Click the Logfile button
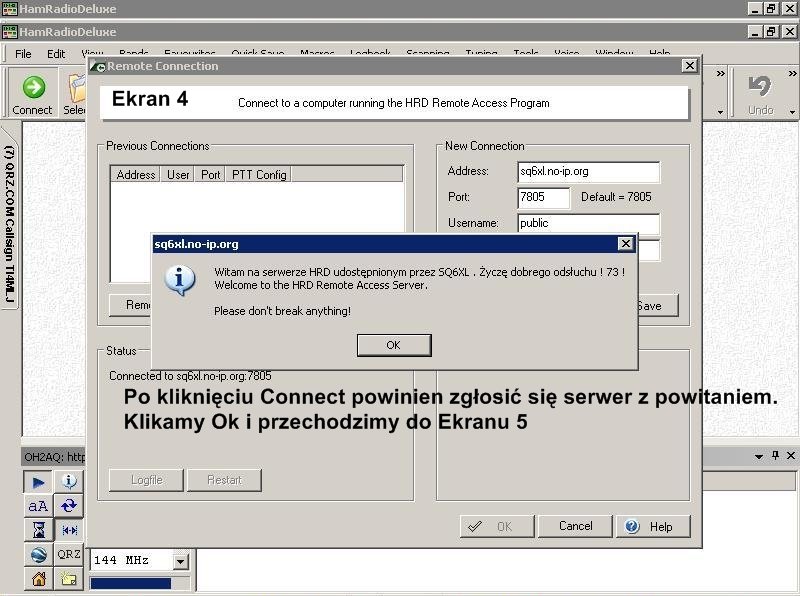 tap(146, 480)
